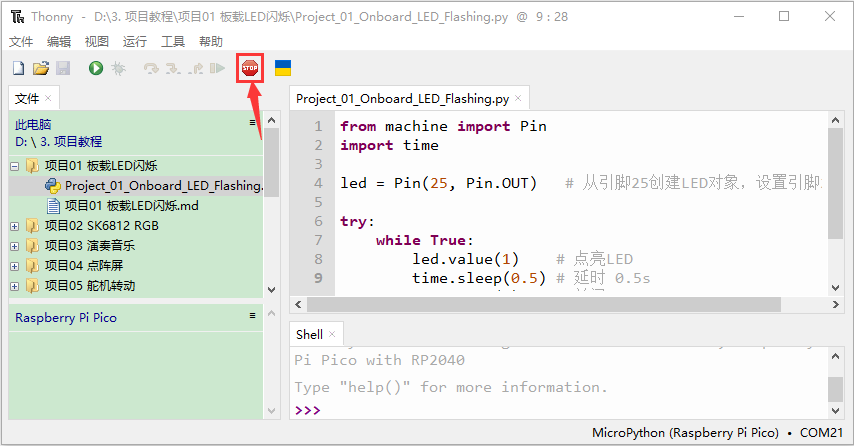Click MicroPython (Raspberry Pi Pico) interpreter selector
The height and width of the screenshot is (446, 854).
685,433
